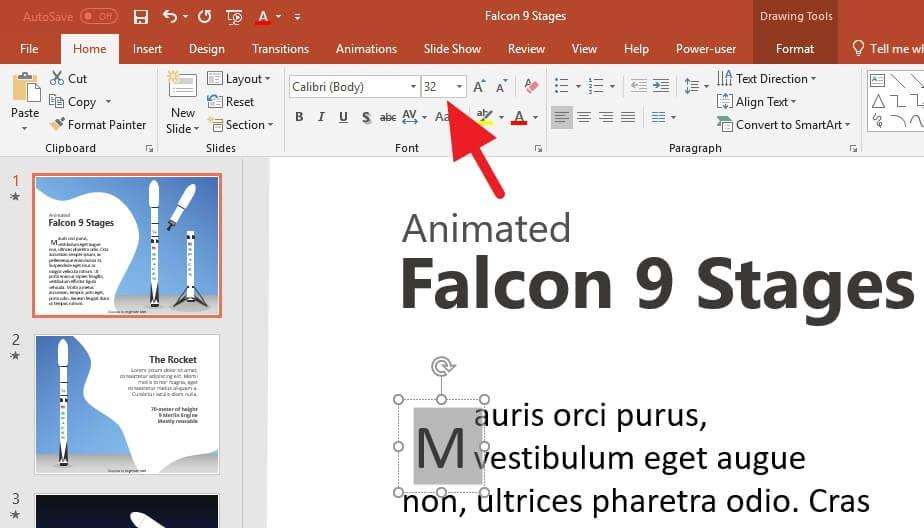Open the Drawing Tools Format tab

(x=794, y=48)
